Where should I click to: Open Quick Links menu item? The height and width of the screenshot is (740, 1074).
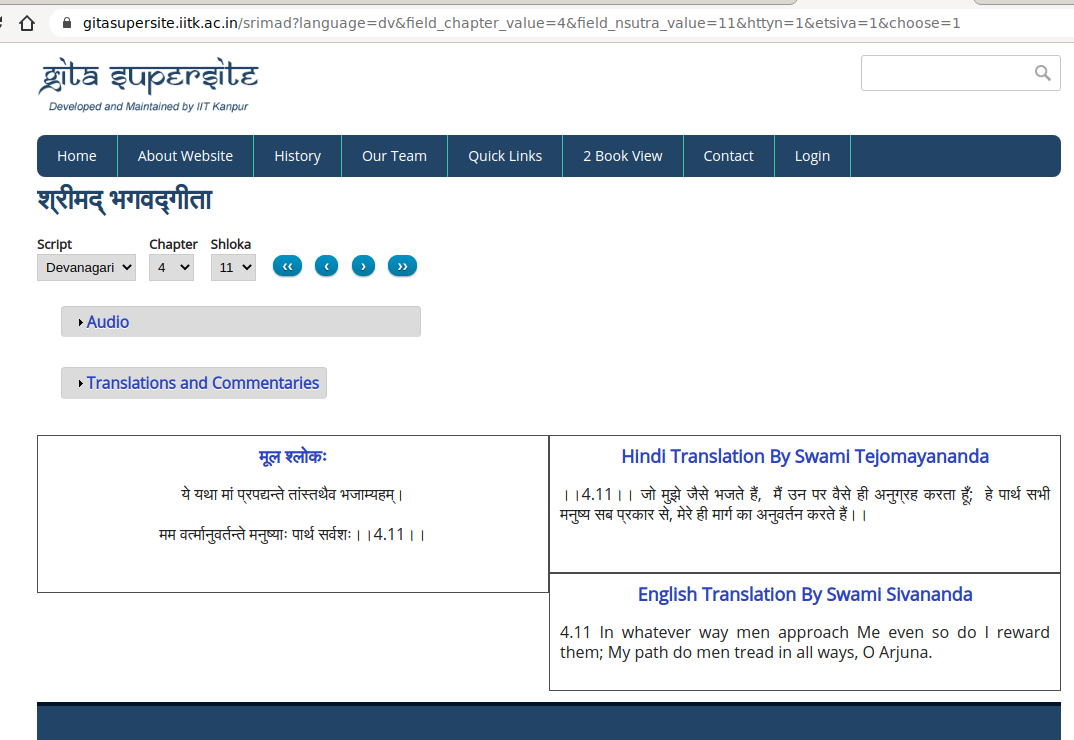pos(505,156)
